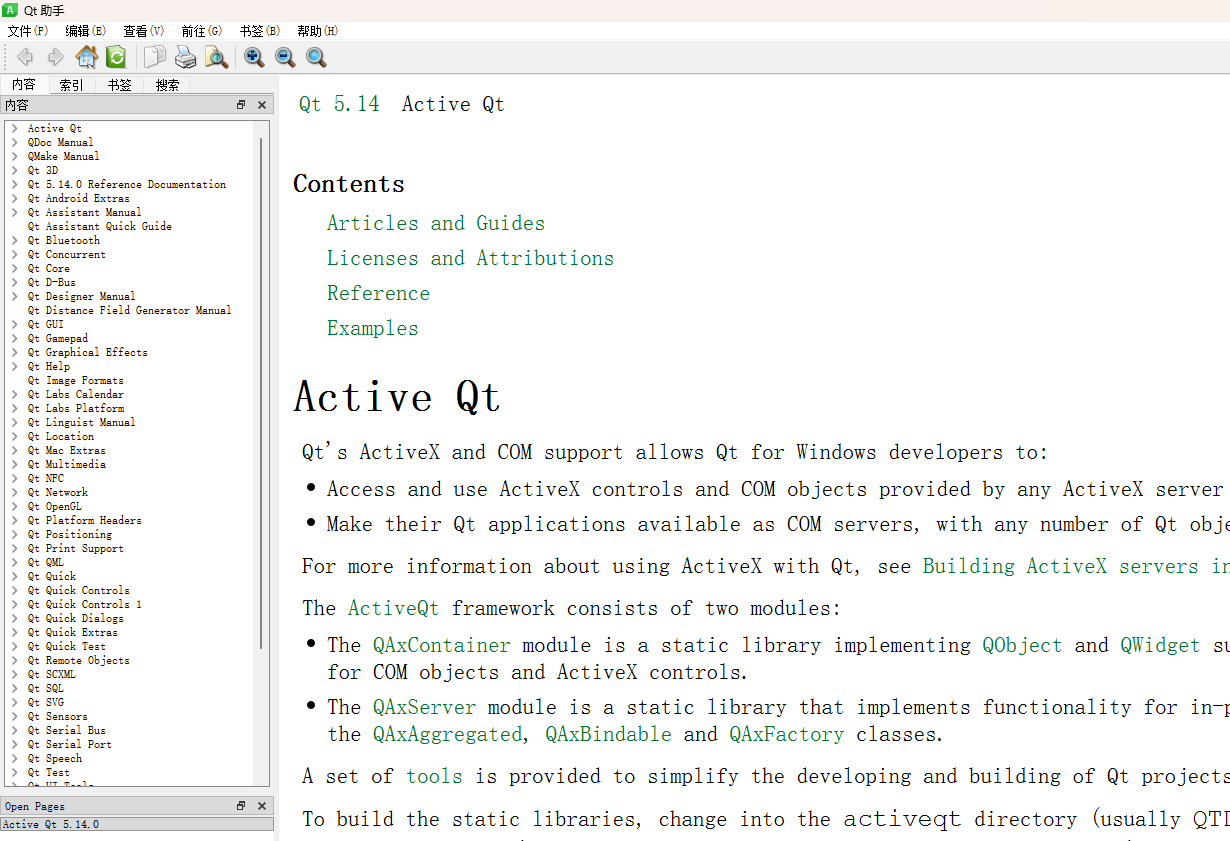Switch to the 内容 tab

[x=24, y=85]
